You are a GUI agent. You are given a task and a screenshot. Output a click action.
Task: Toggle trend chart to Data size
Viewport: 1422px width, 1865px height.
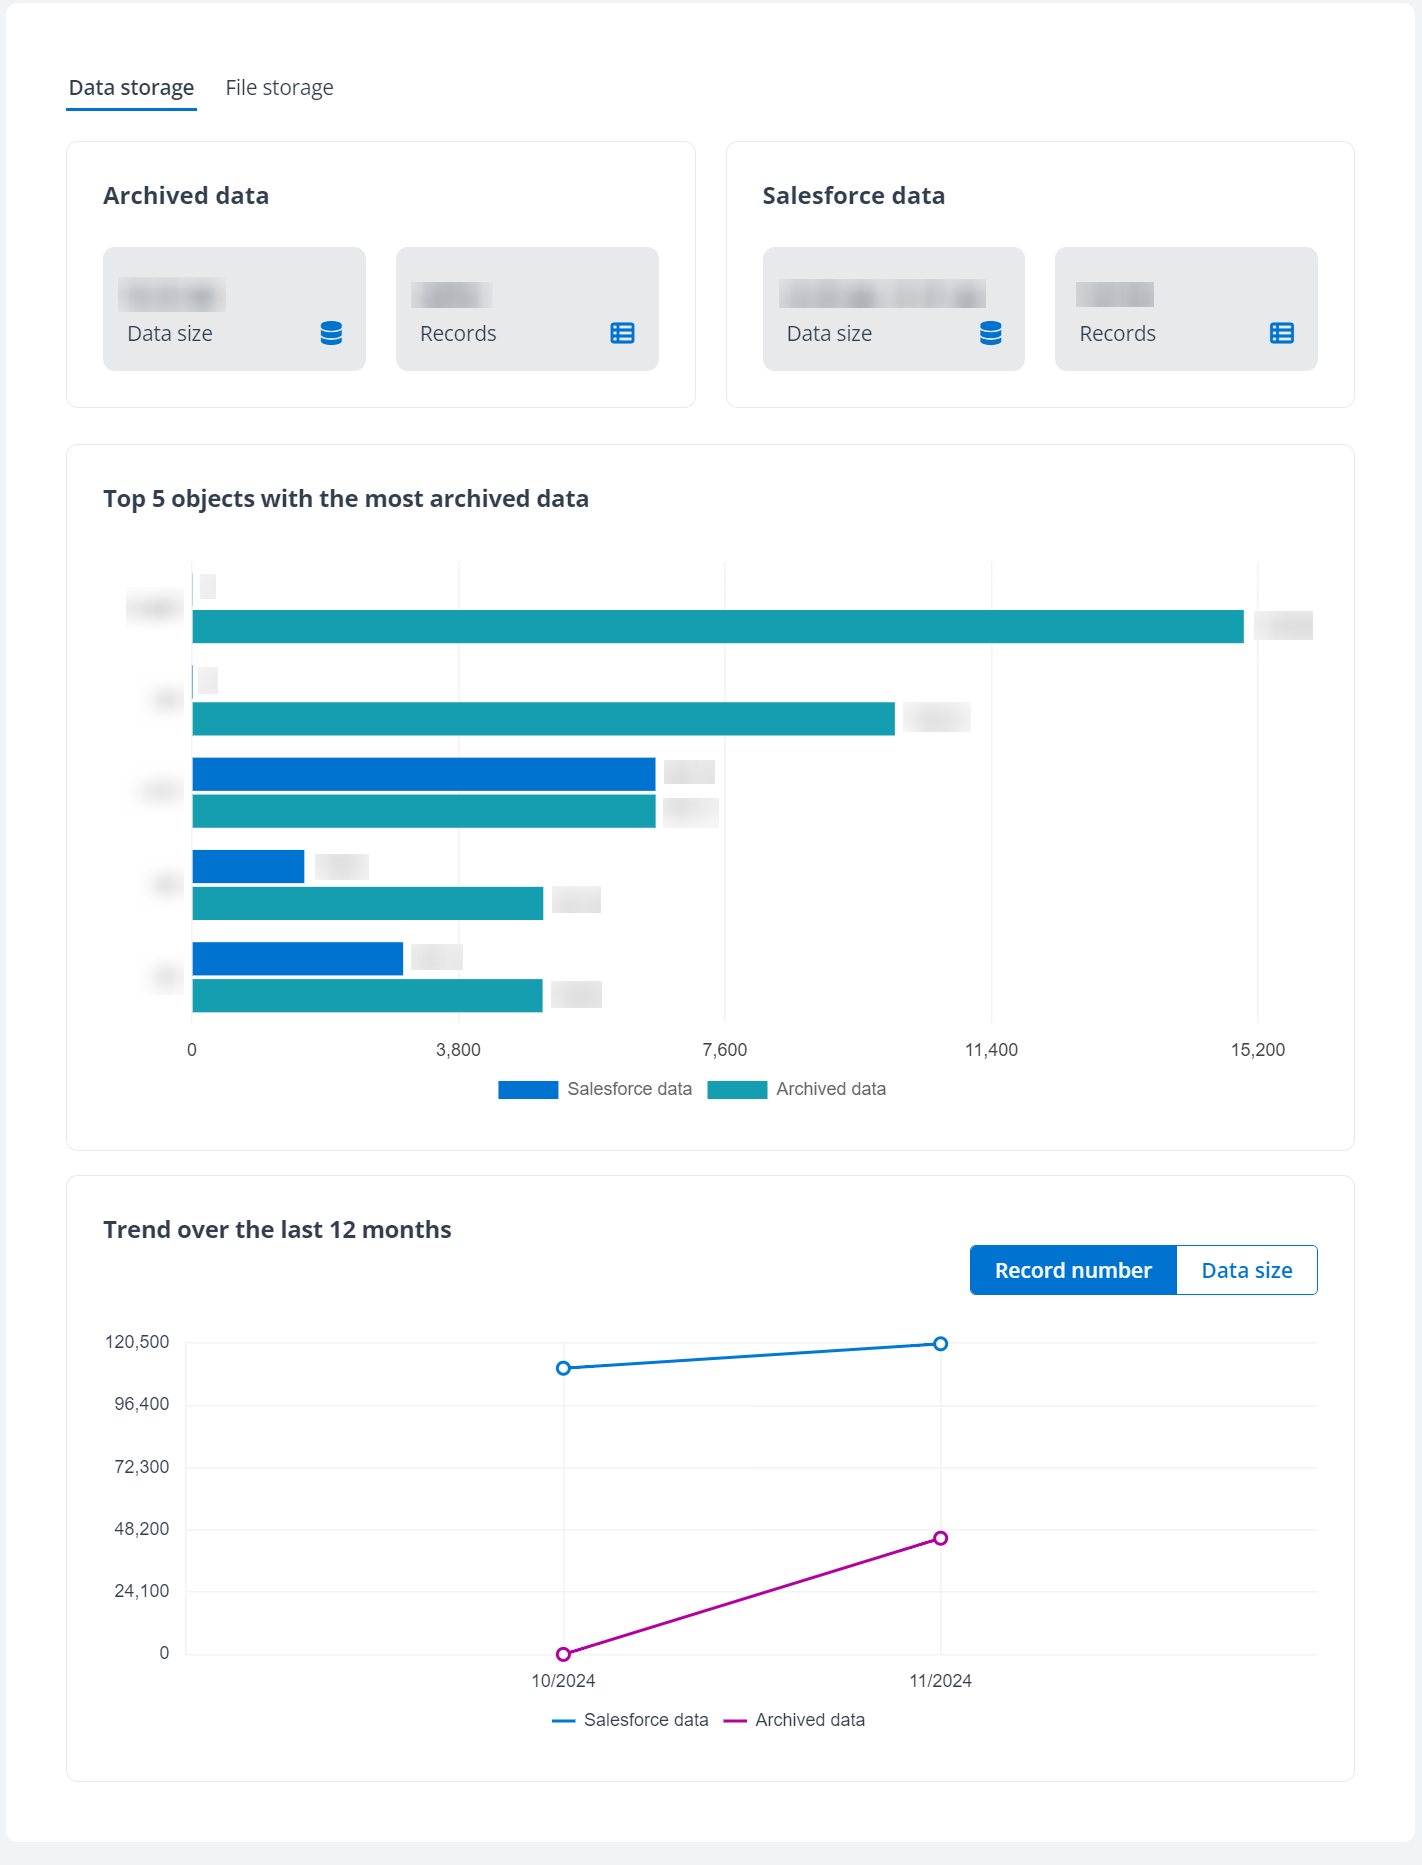tap(1246, 1270)
